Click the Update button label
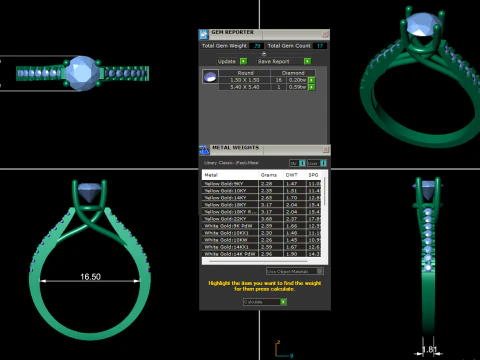Image resolution: width=480 pixels, height=360 pixels. click(227, 61)
